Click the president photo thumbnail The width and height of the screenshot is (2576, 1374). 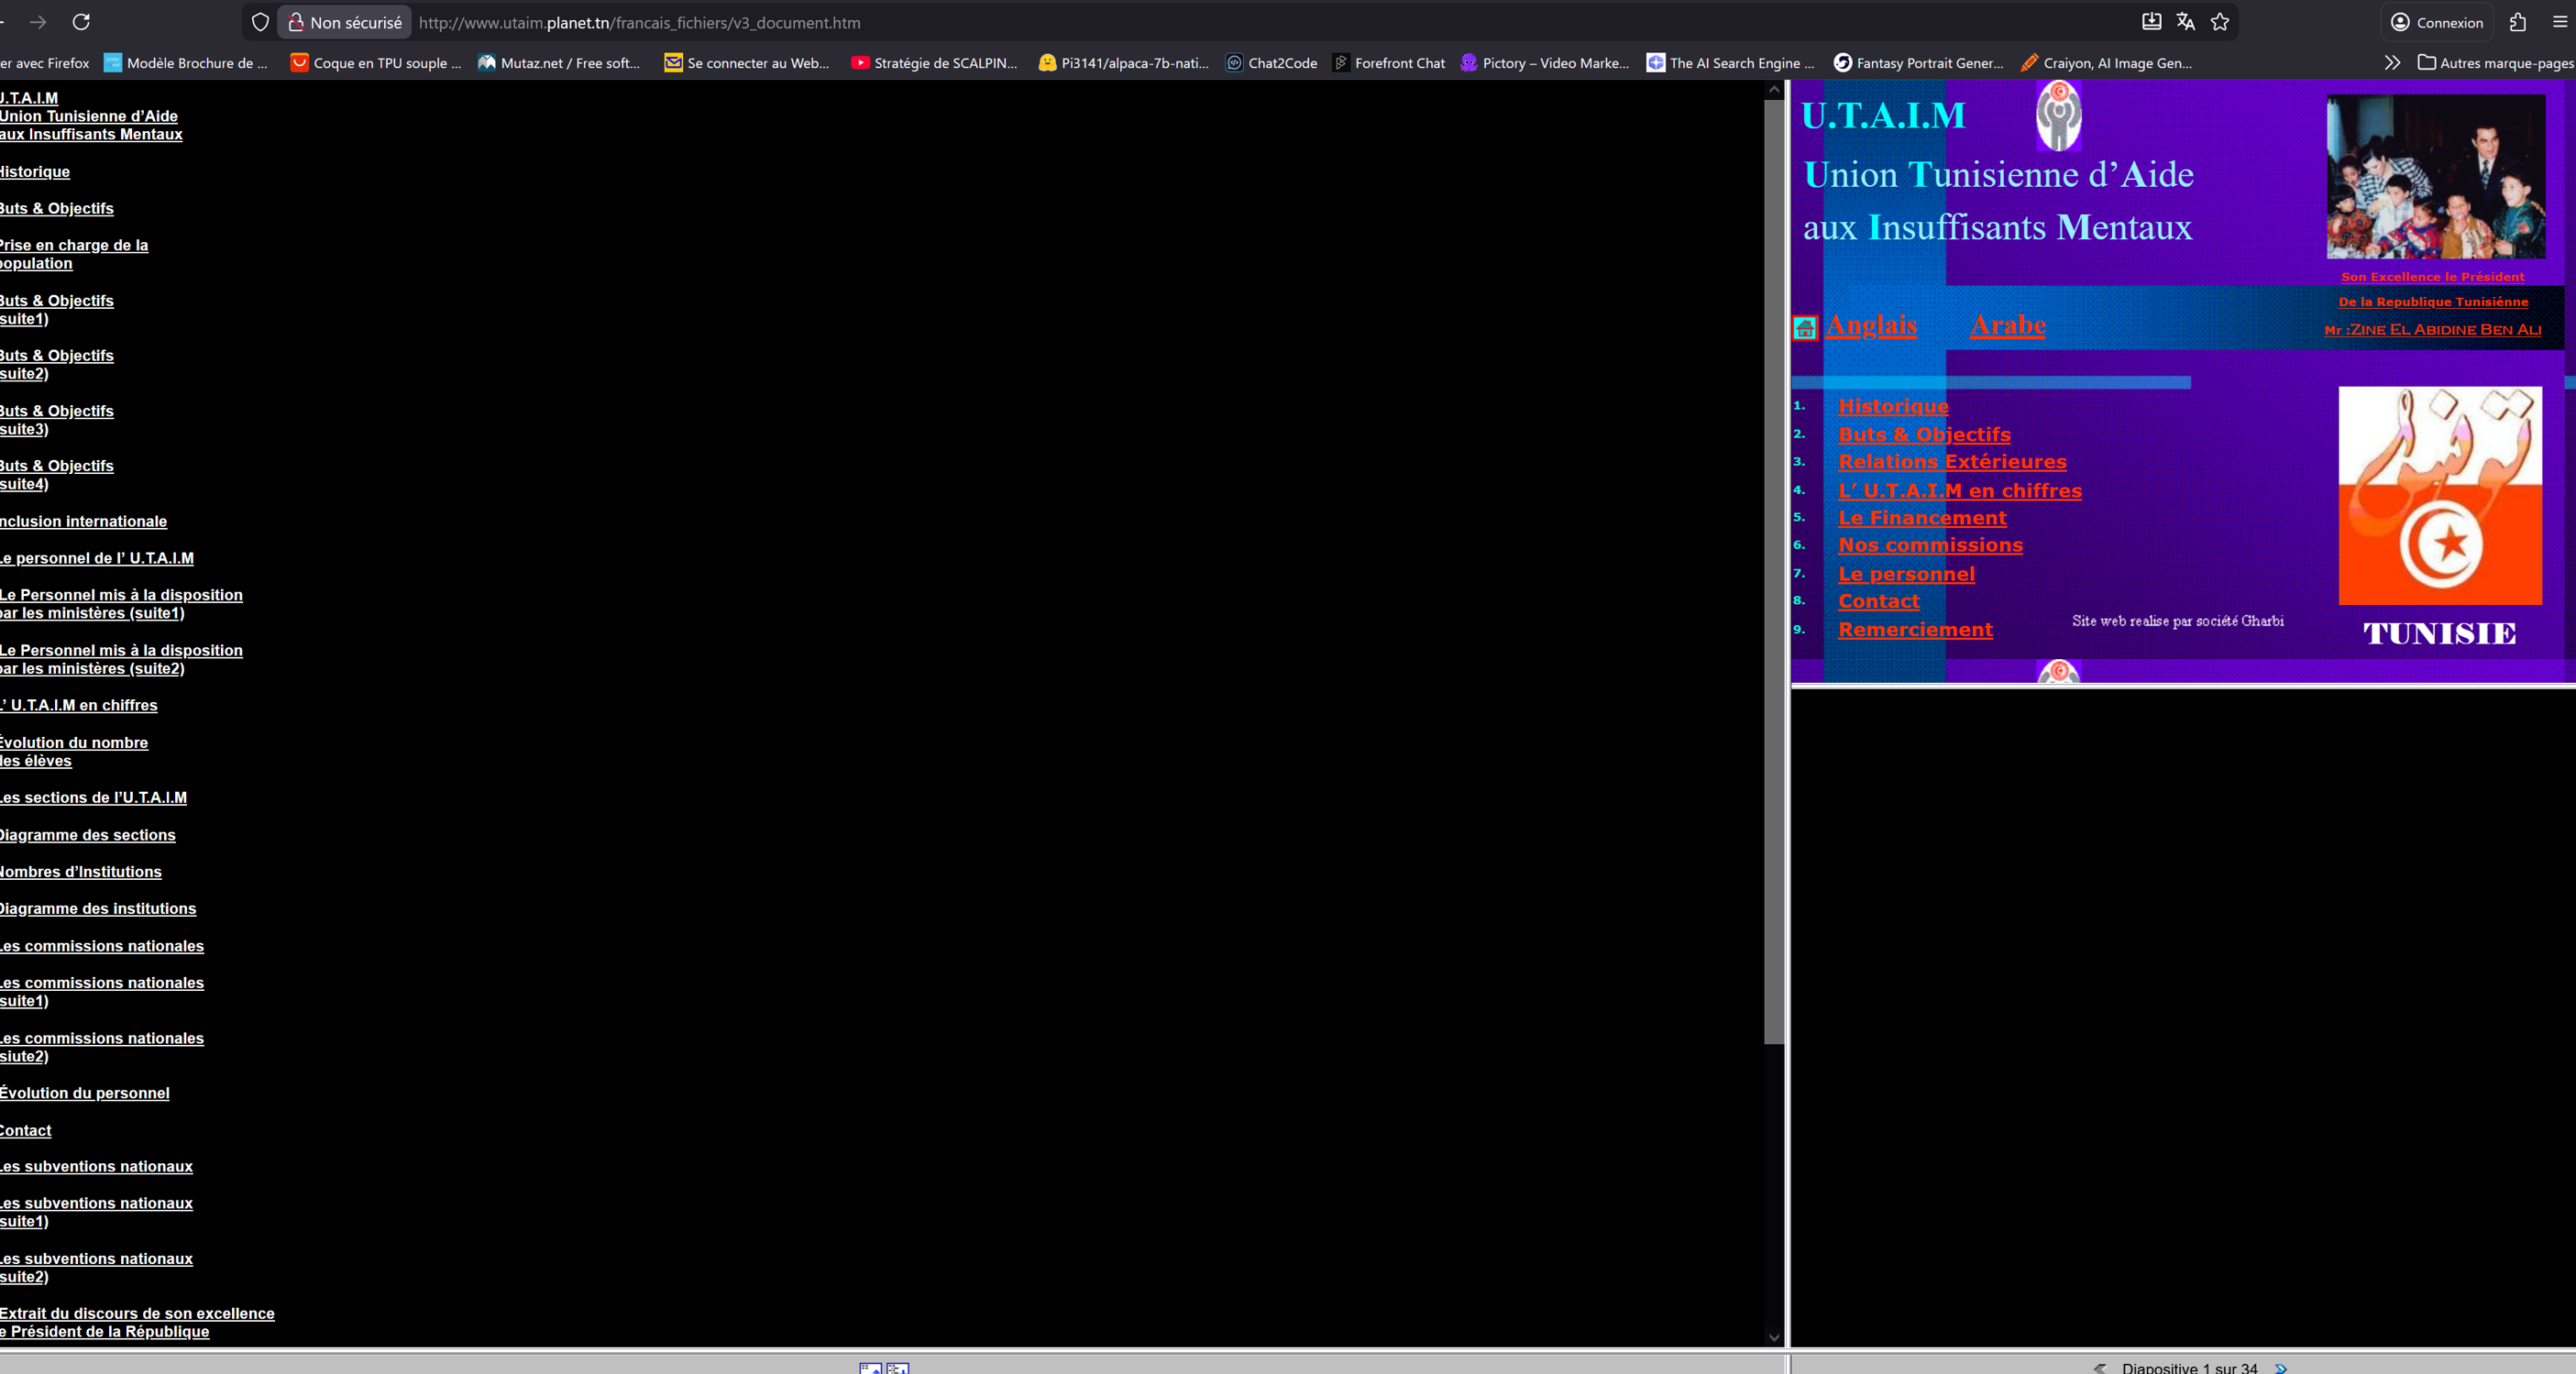(x=2435, y=177)
